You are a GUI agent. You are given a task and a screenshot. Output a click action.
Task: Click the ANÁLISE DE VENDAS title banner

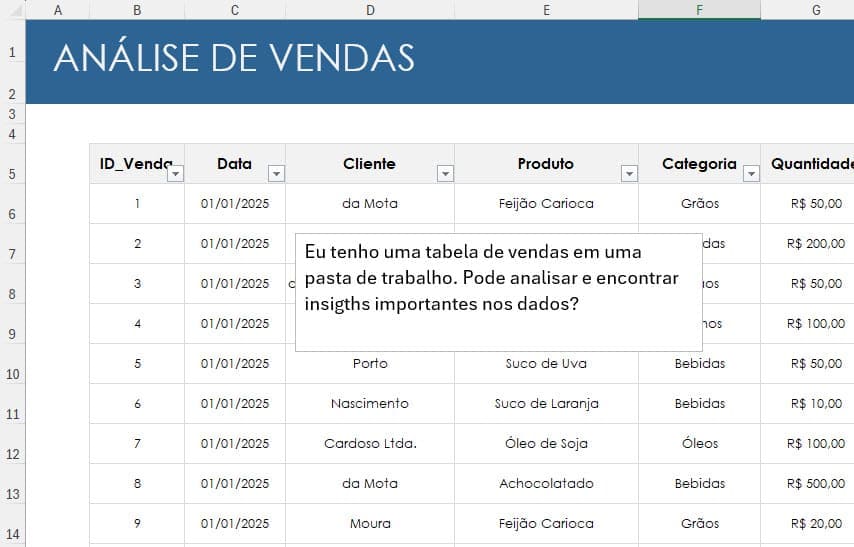click(234, 58)
